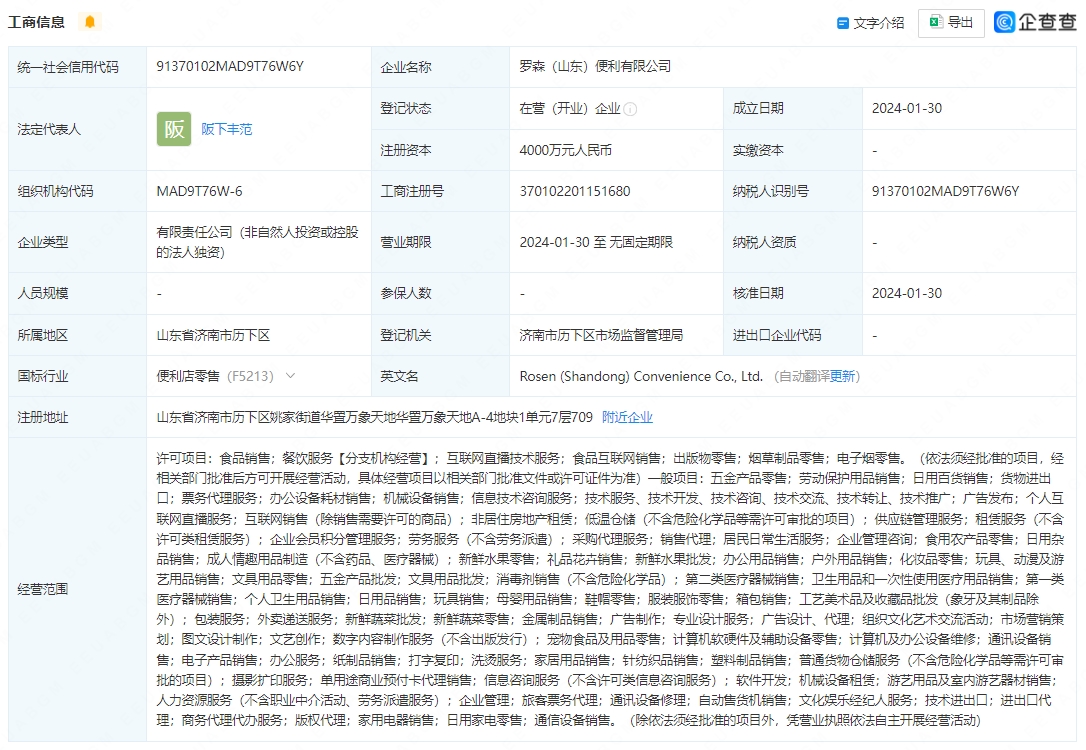Image resolution: width=1086 pixels, height=750 pixels.
Task: Click the 文字介绍 icon
Action: 843,24
